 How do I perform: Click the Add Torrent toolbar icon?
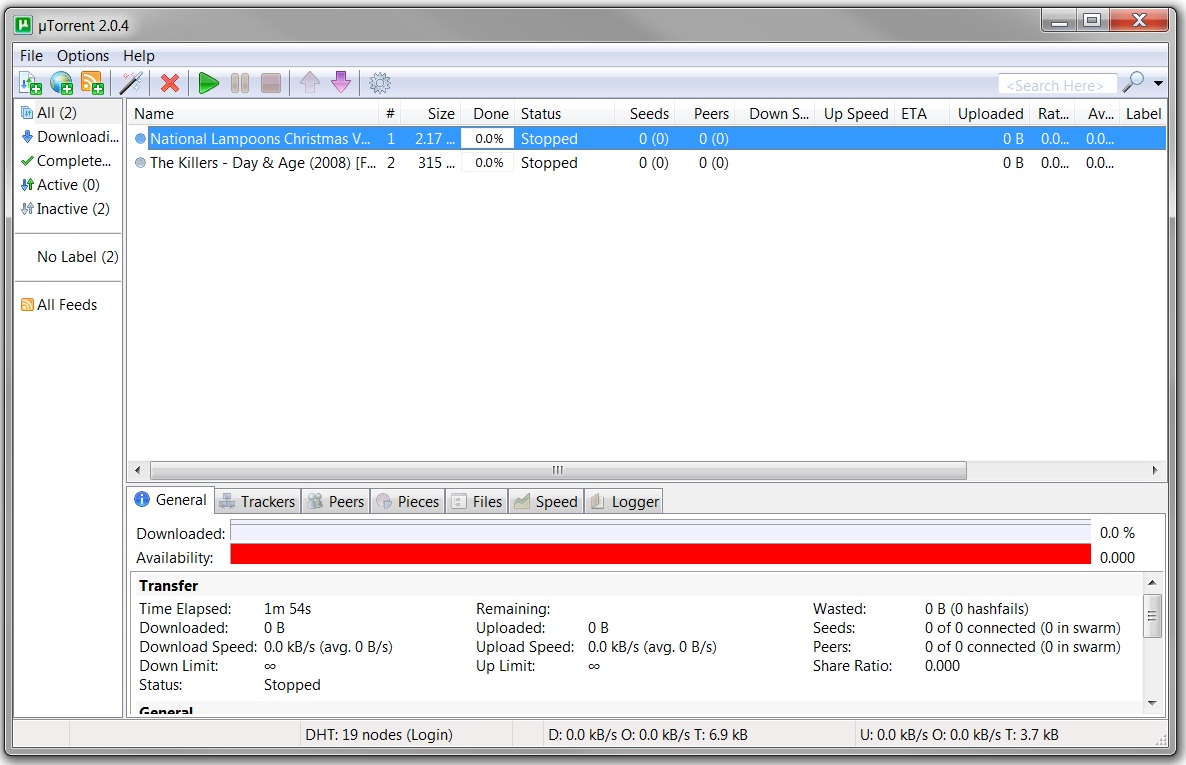[x=30, y=82]
